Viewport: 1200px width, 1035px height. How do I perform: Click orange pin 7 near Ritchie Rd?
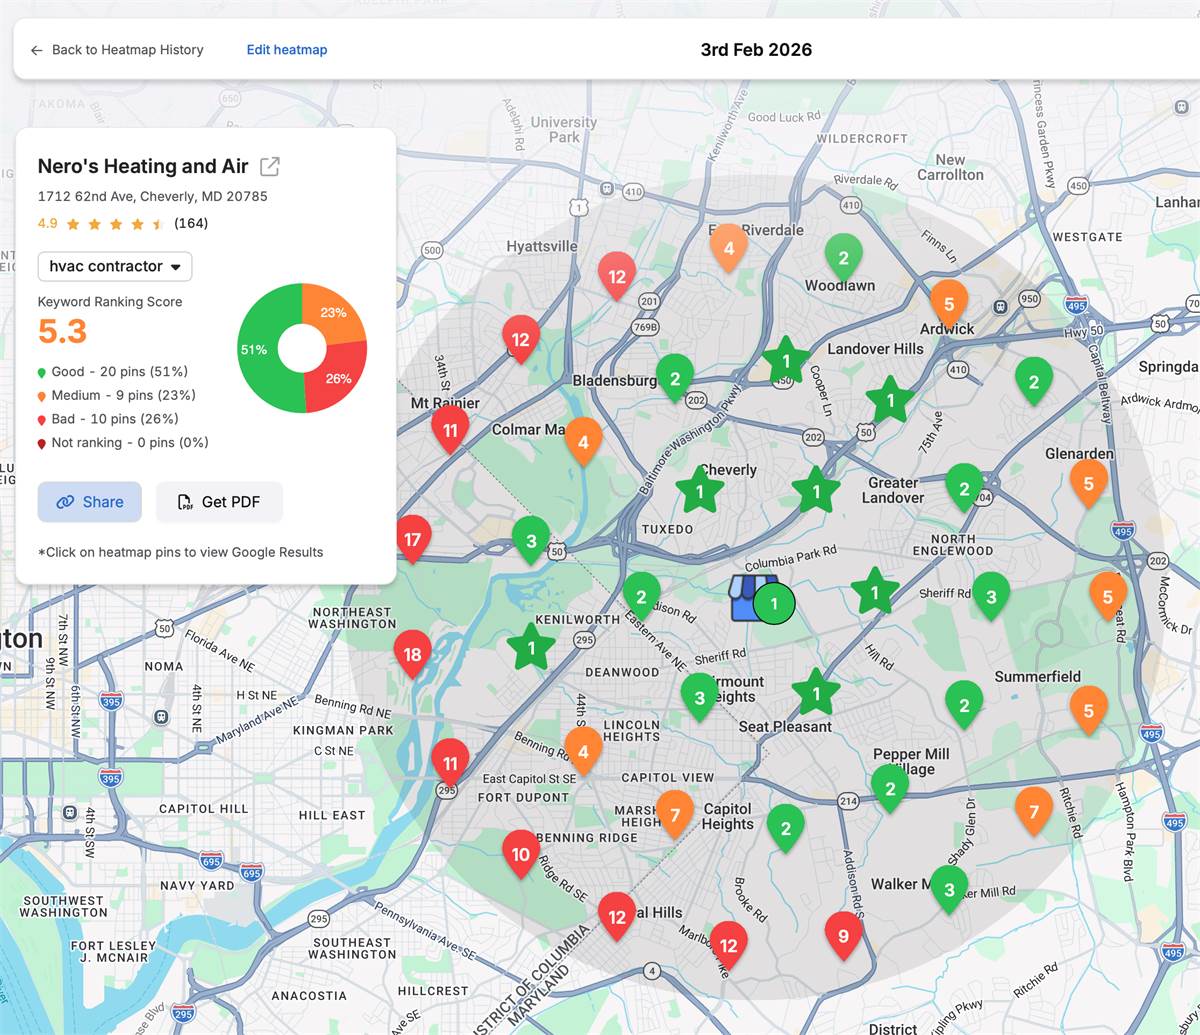click(1034, 813)
